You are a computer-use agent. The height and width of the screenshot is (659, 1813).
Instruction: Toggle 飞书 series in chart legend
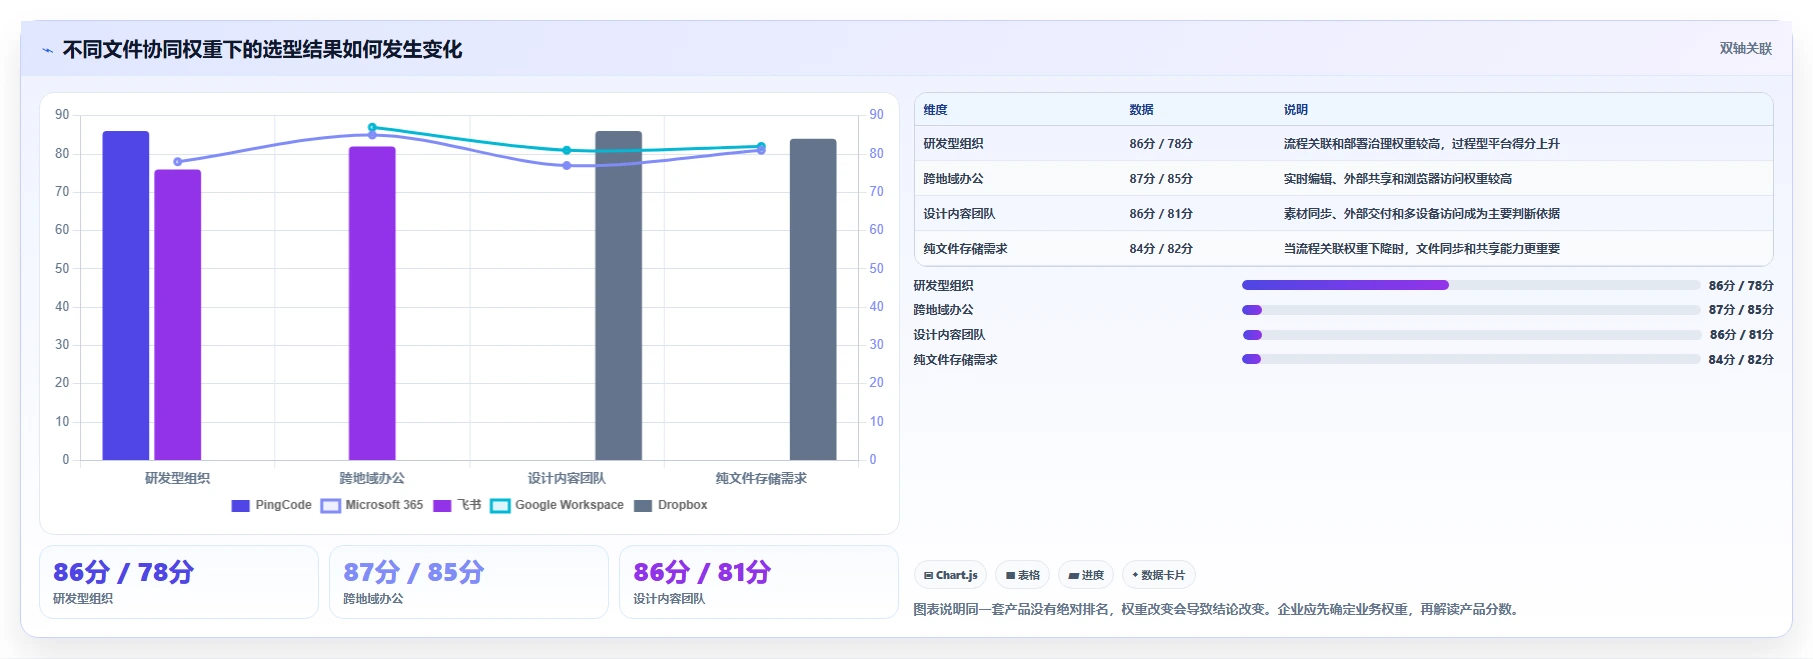(x=457, y=506)
